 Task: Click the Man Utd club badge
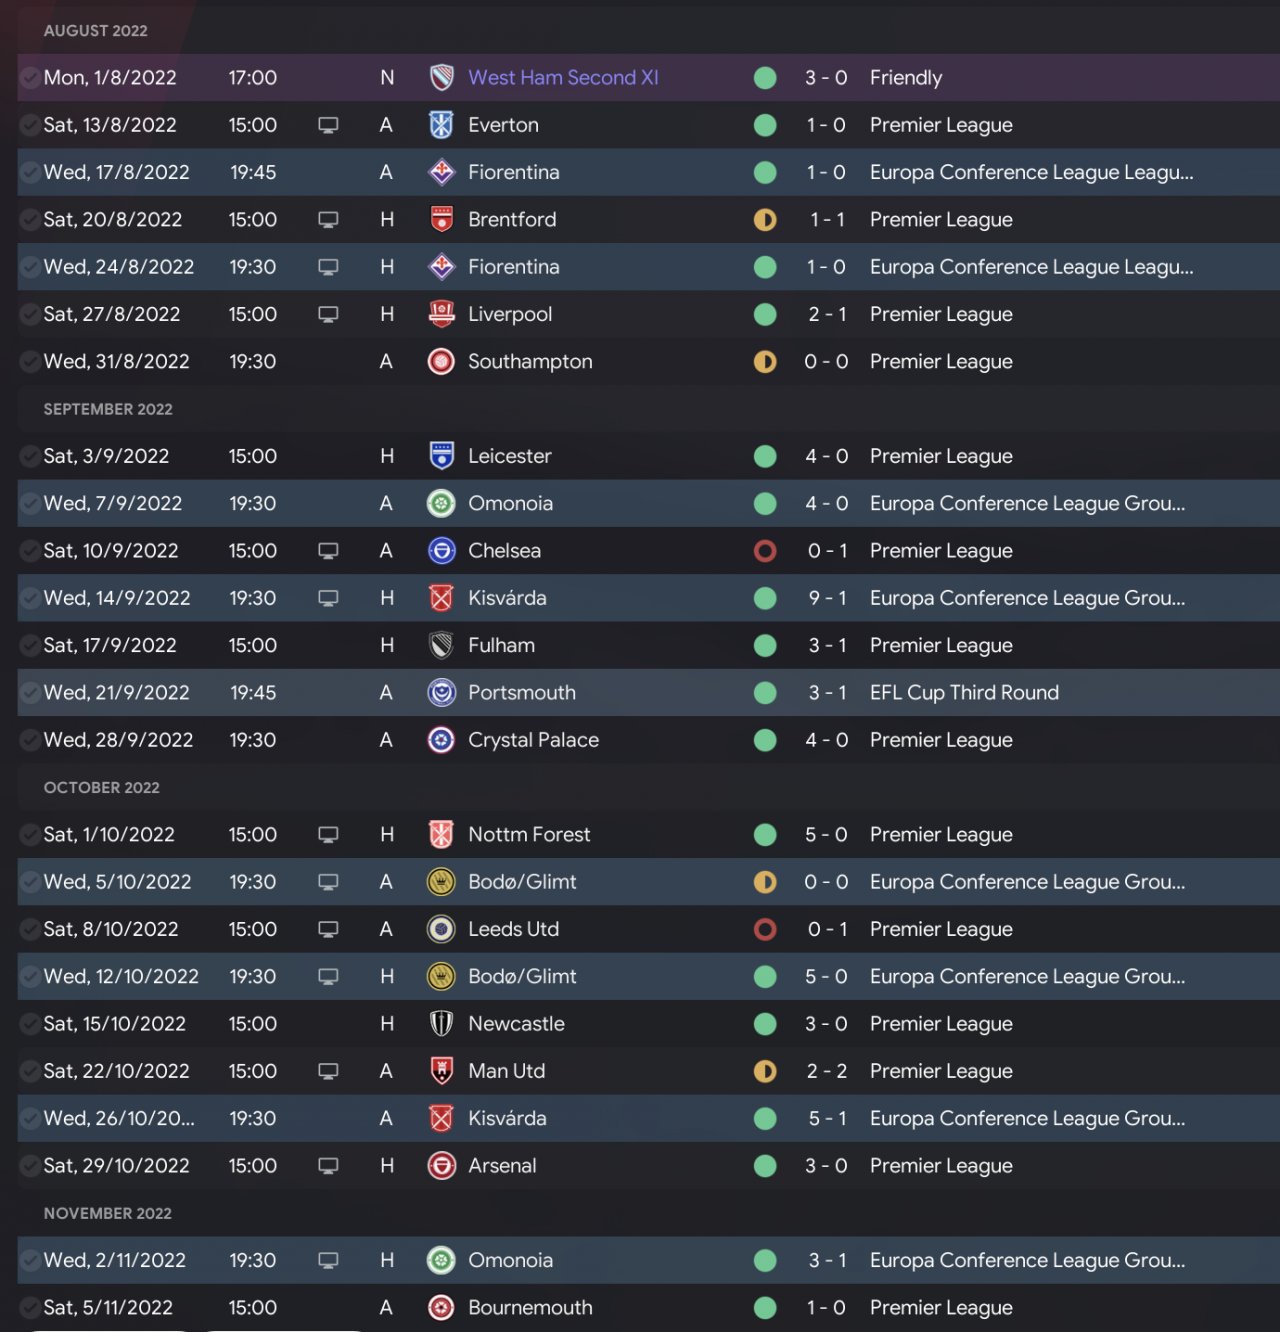point(441,1071)
